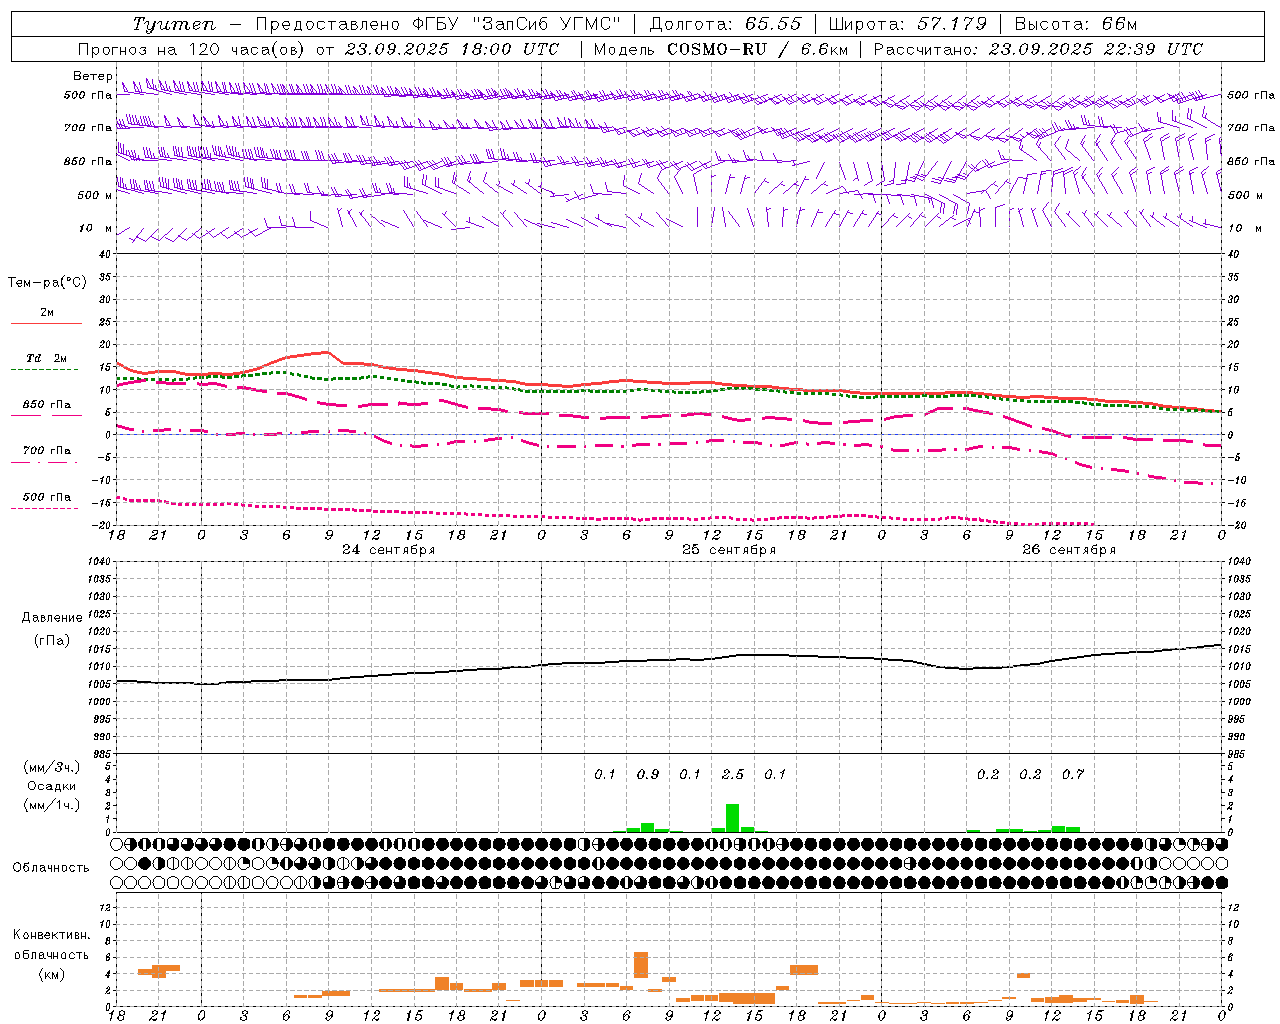Click the 'Тем-ра(°C)' temperature panel label
This screenshot has width=1280, height=1024.
tap(47, 283)
